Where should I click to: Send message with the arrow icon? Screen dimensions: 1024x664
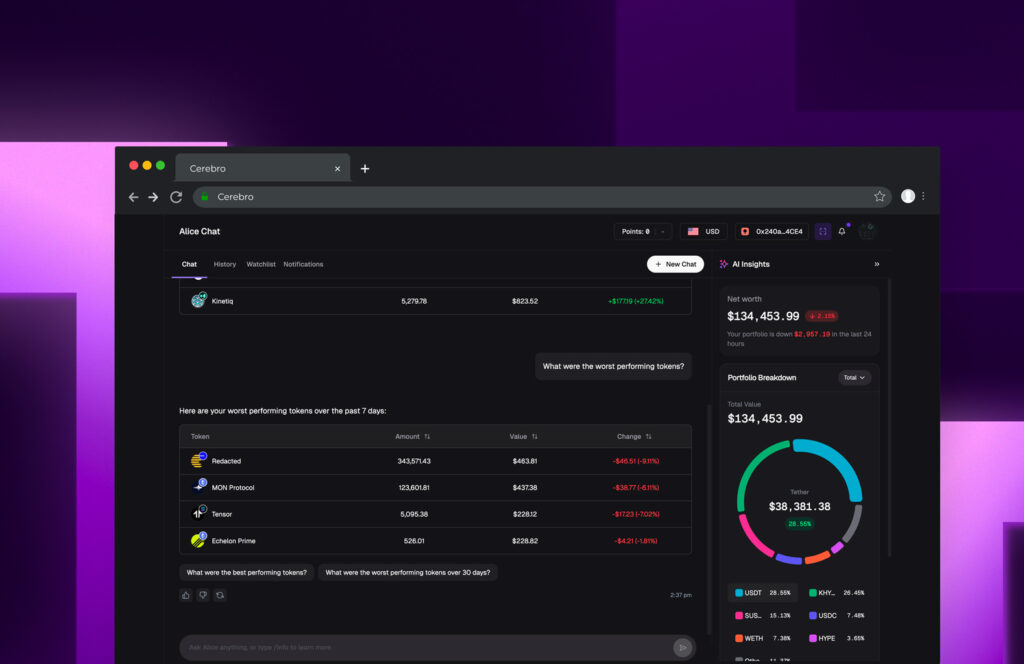point(682,647)
